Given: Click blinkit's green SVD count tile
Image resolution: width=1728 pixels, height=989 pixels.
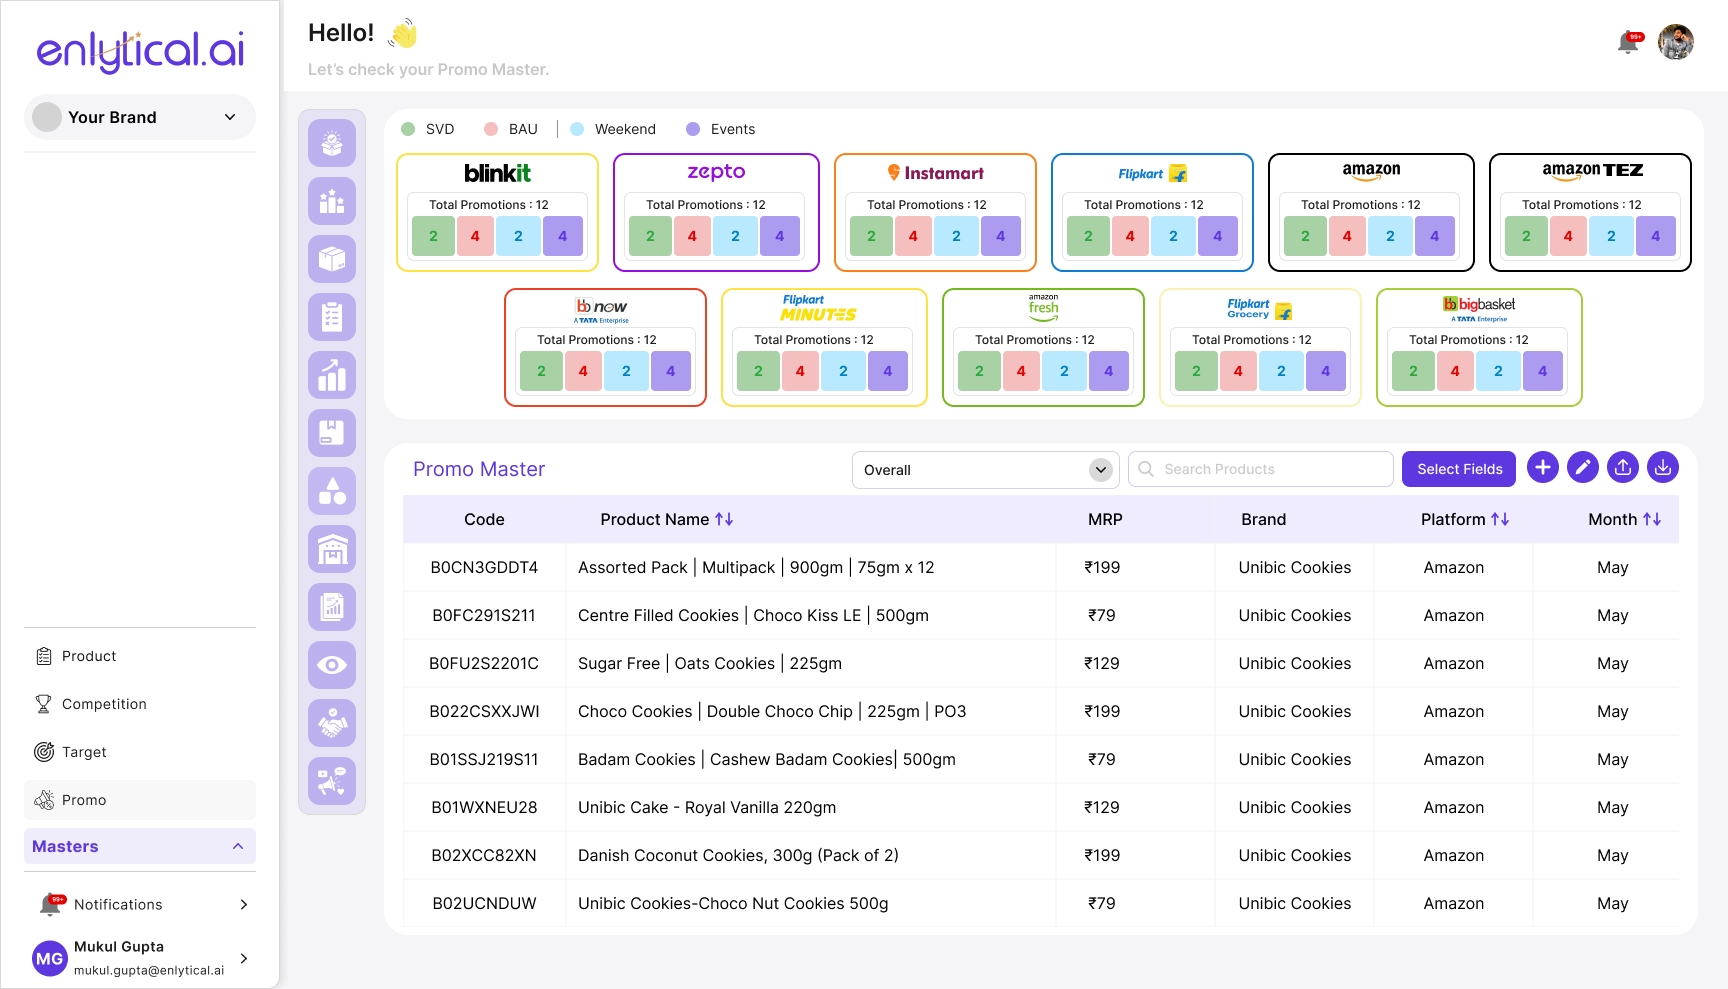Looking at the screenshot, I should pyautogui.click(x=433, y=236).
